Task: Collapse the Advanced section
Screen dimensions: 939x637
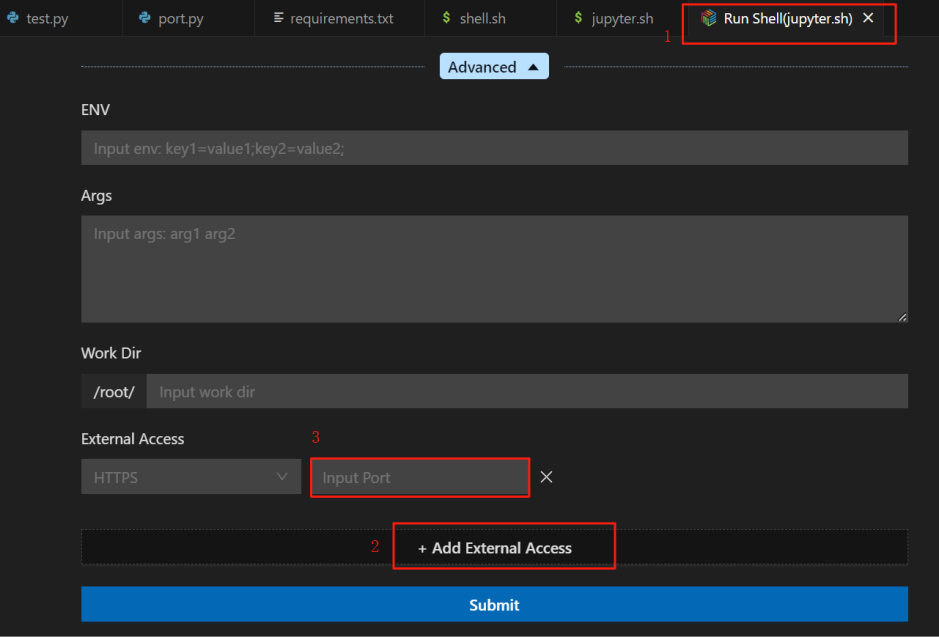Action: (494, 67)
